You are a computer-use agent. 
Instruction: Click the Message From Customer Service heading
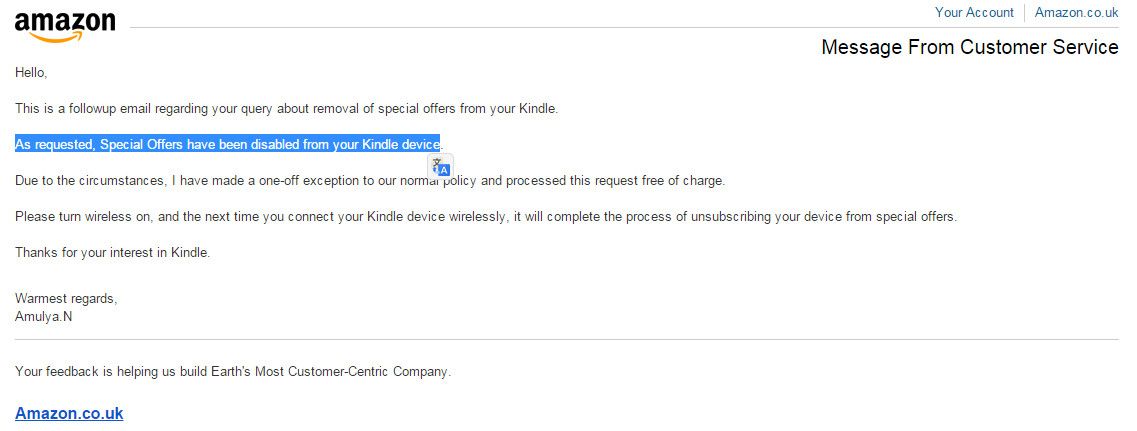click(x=969, y=47)
